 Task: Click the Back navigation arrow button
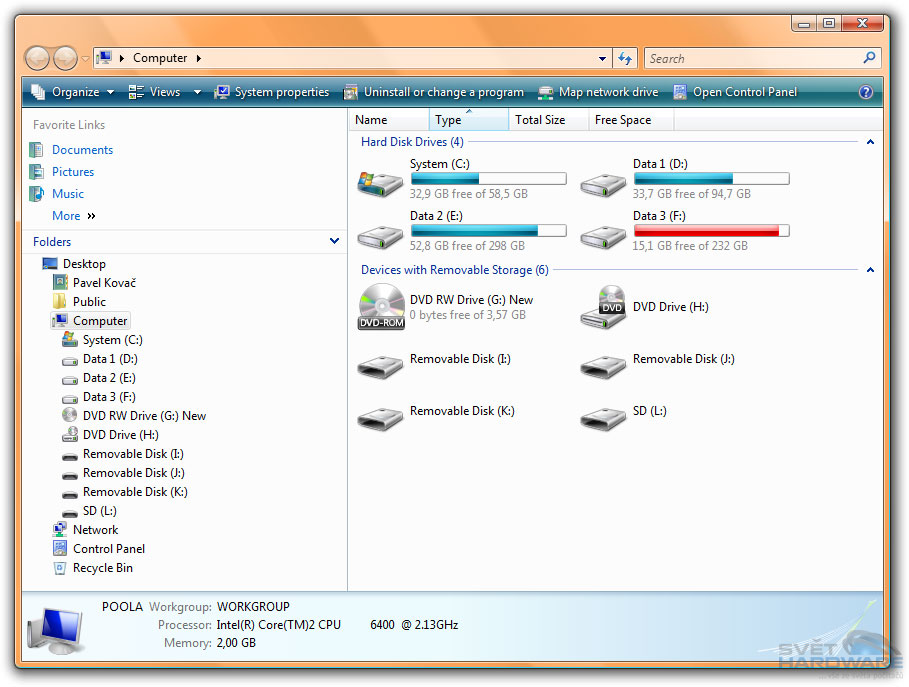pos(37,58)
